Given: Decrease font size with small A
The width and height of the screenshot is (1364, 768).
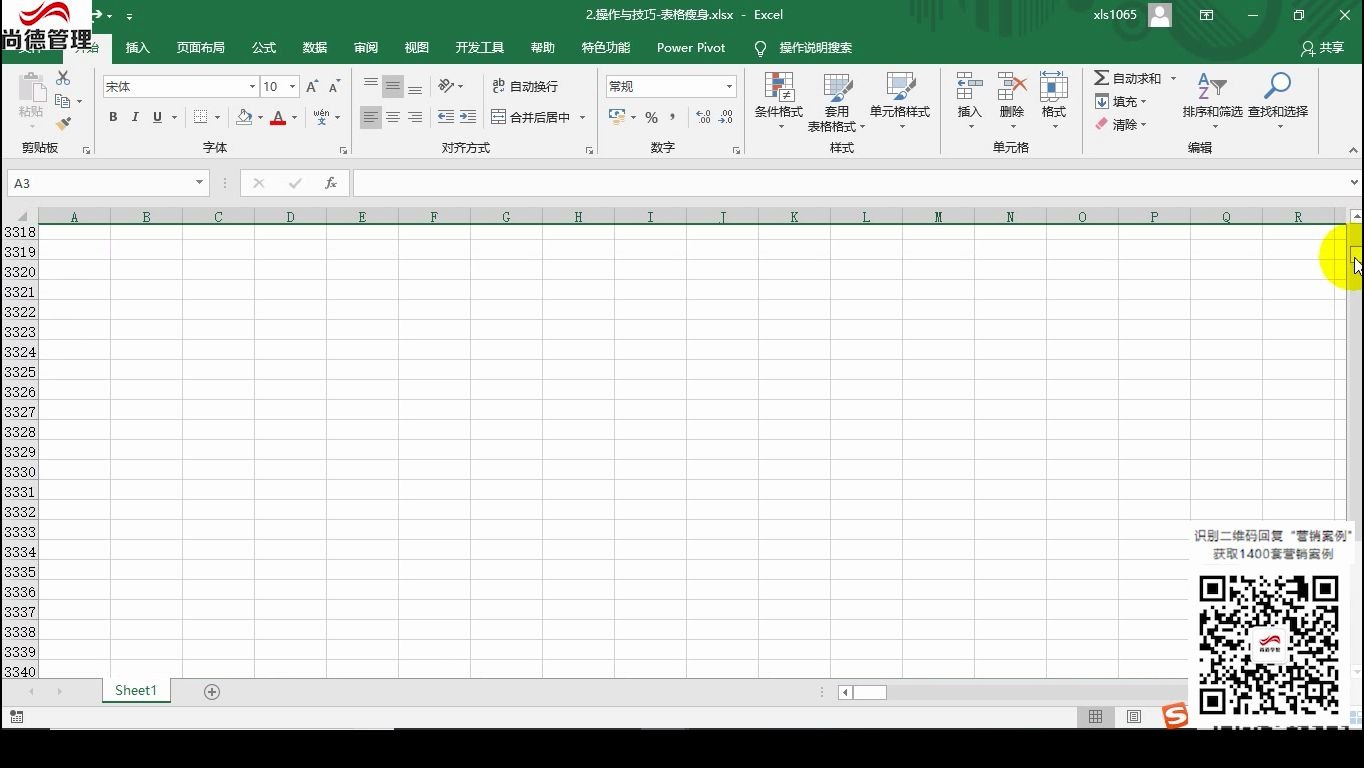Looking at the screenshot, I should pyautogui.click(x=335, y=87).
